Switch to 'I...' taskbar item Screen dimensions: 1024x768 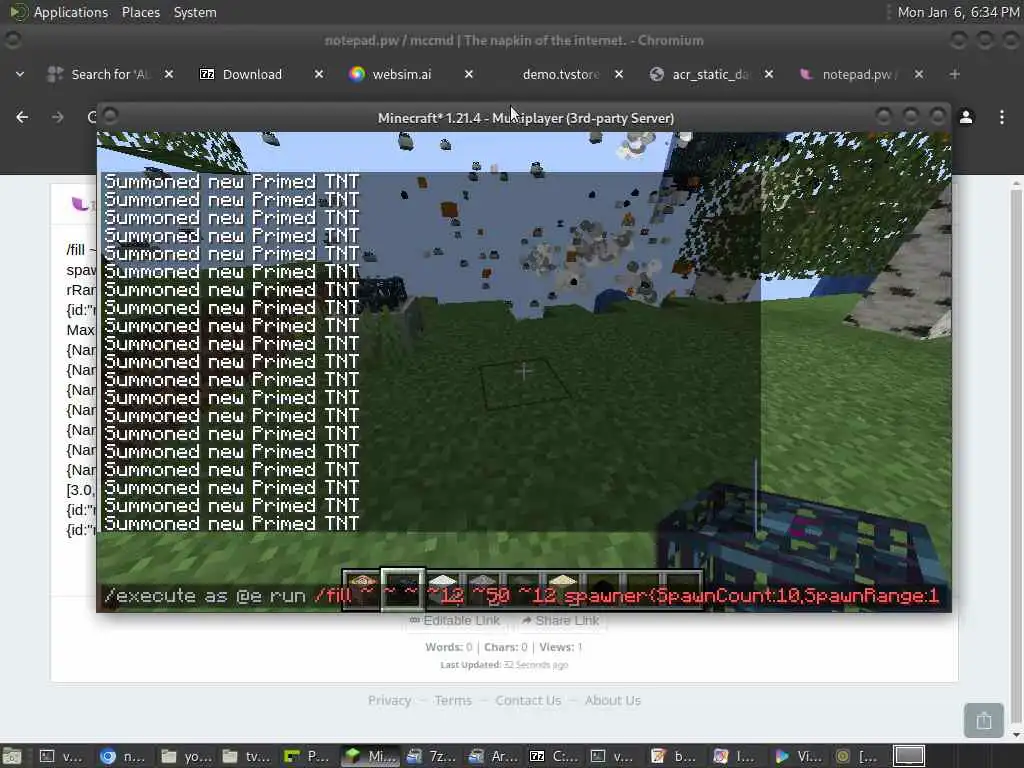coord(735,756)
